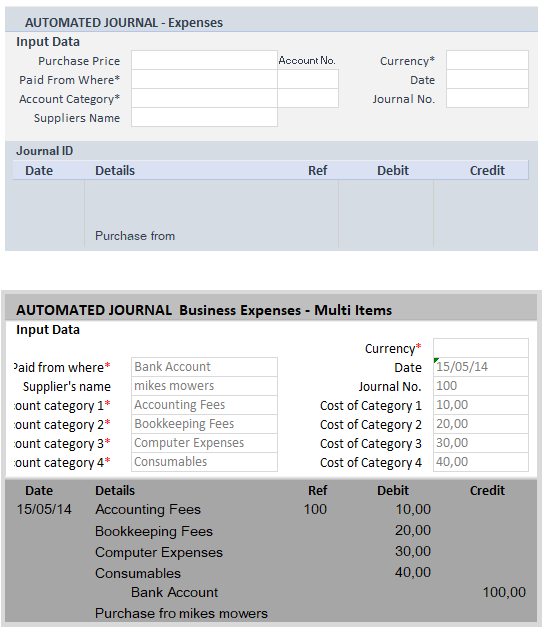The height and width of the screenshot is (633, 545).
Task: Select the 15/05/14 date input cell
Action: point(481,367)
